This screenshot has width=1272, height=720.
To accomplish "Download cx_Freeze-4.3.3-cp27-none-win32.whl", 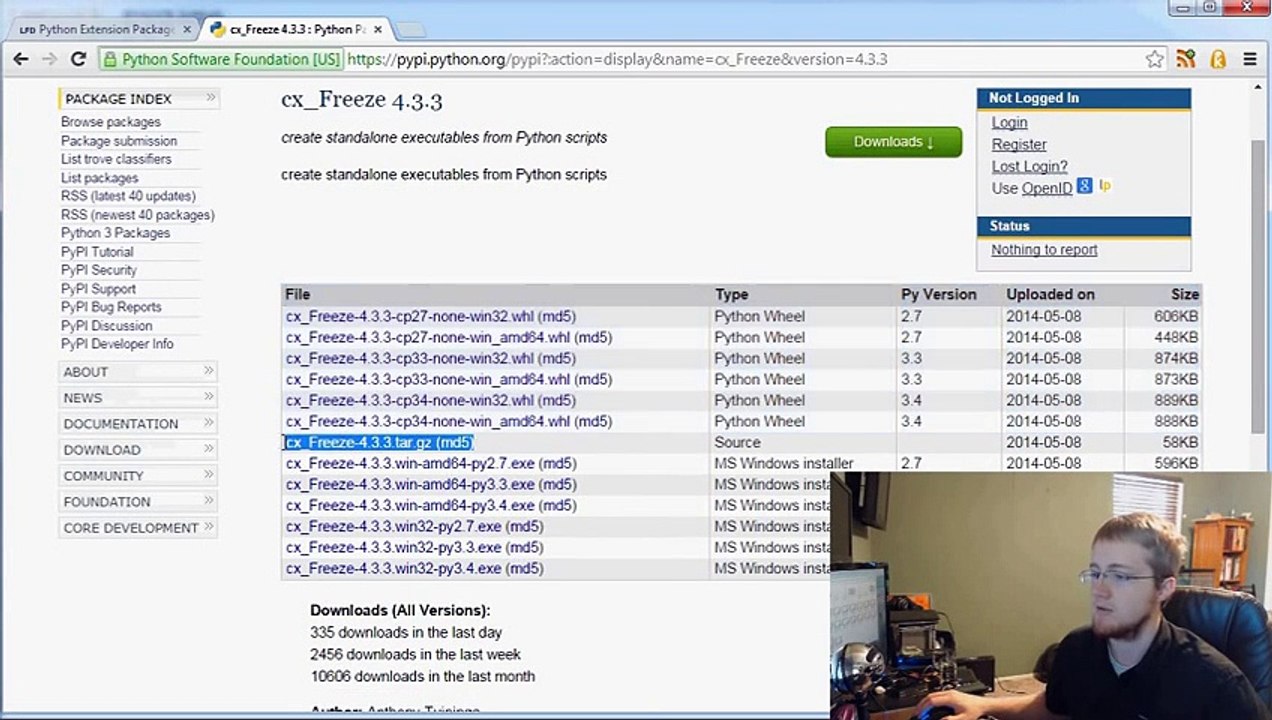I will [x=409, y=316].
